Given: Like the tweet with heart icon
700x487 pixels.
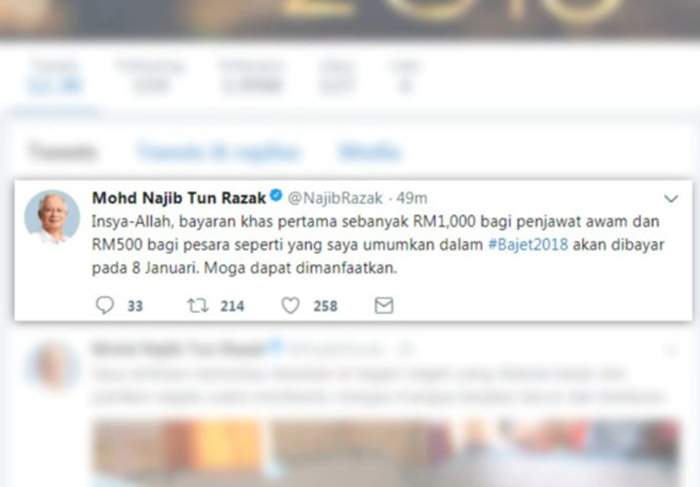Looking at the screenshot, I should tap(291, 305).
